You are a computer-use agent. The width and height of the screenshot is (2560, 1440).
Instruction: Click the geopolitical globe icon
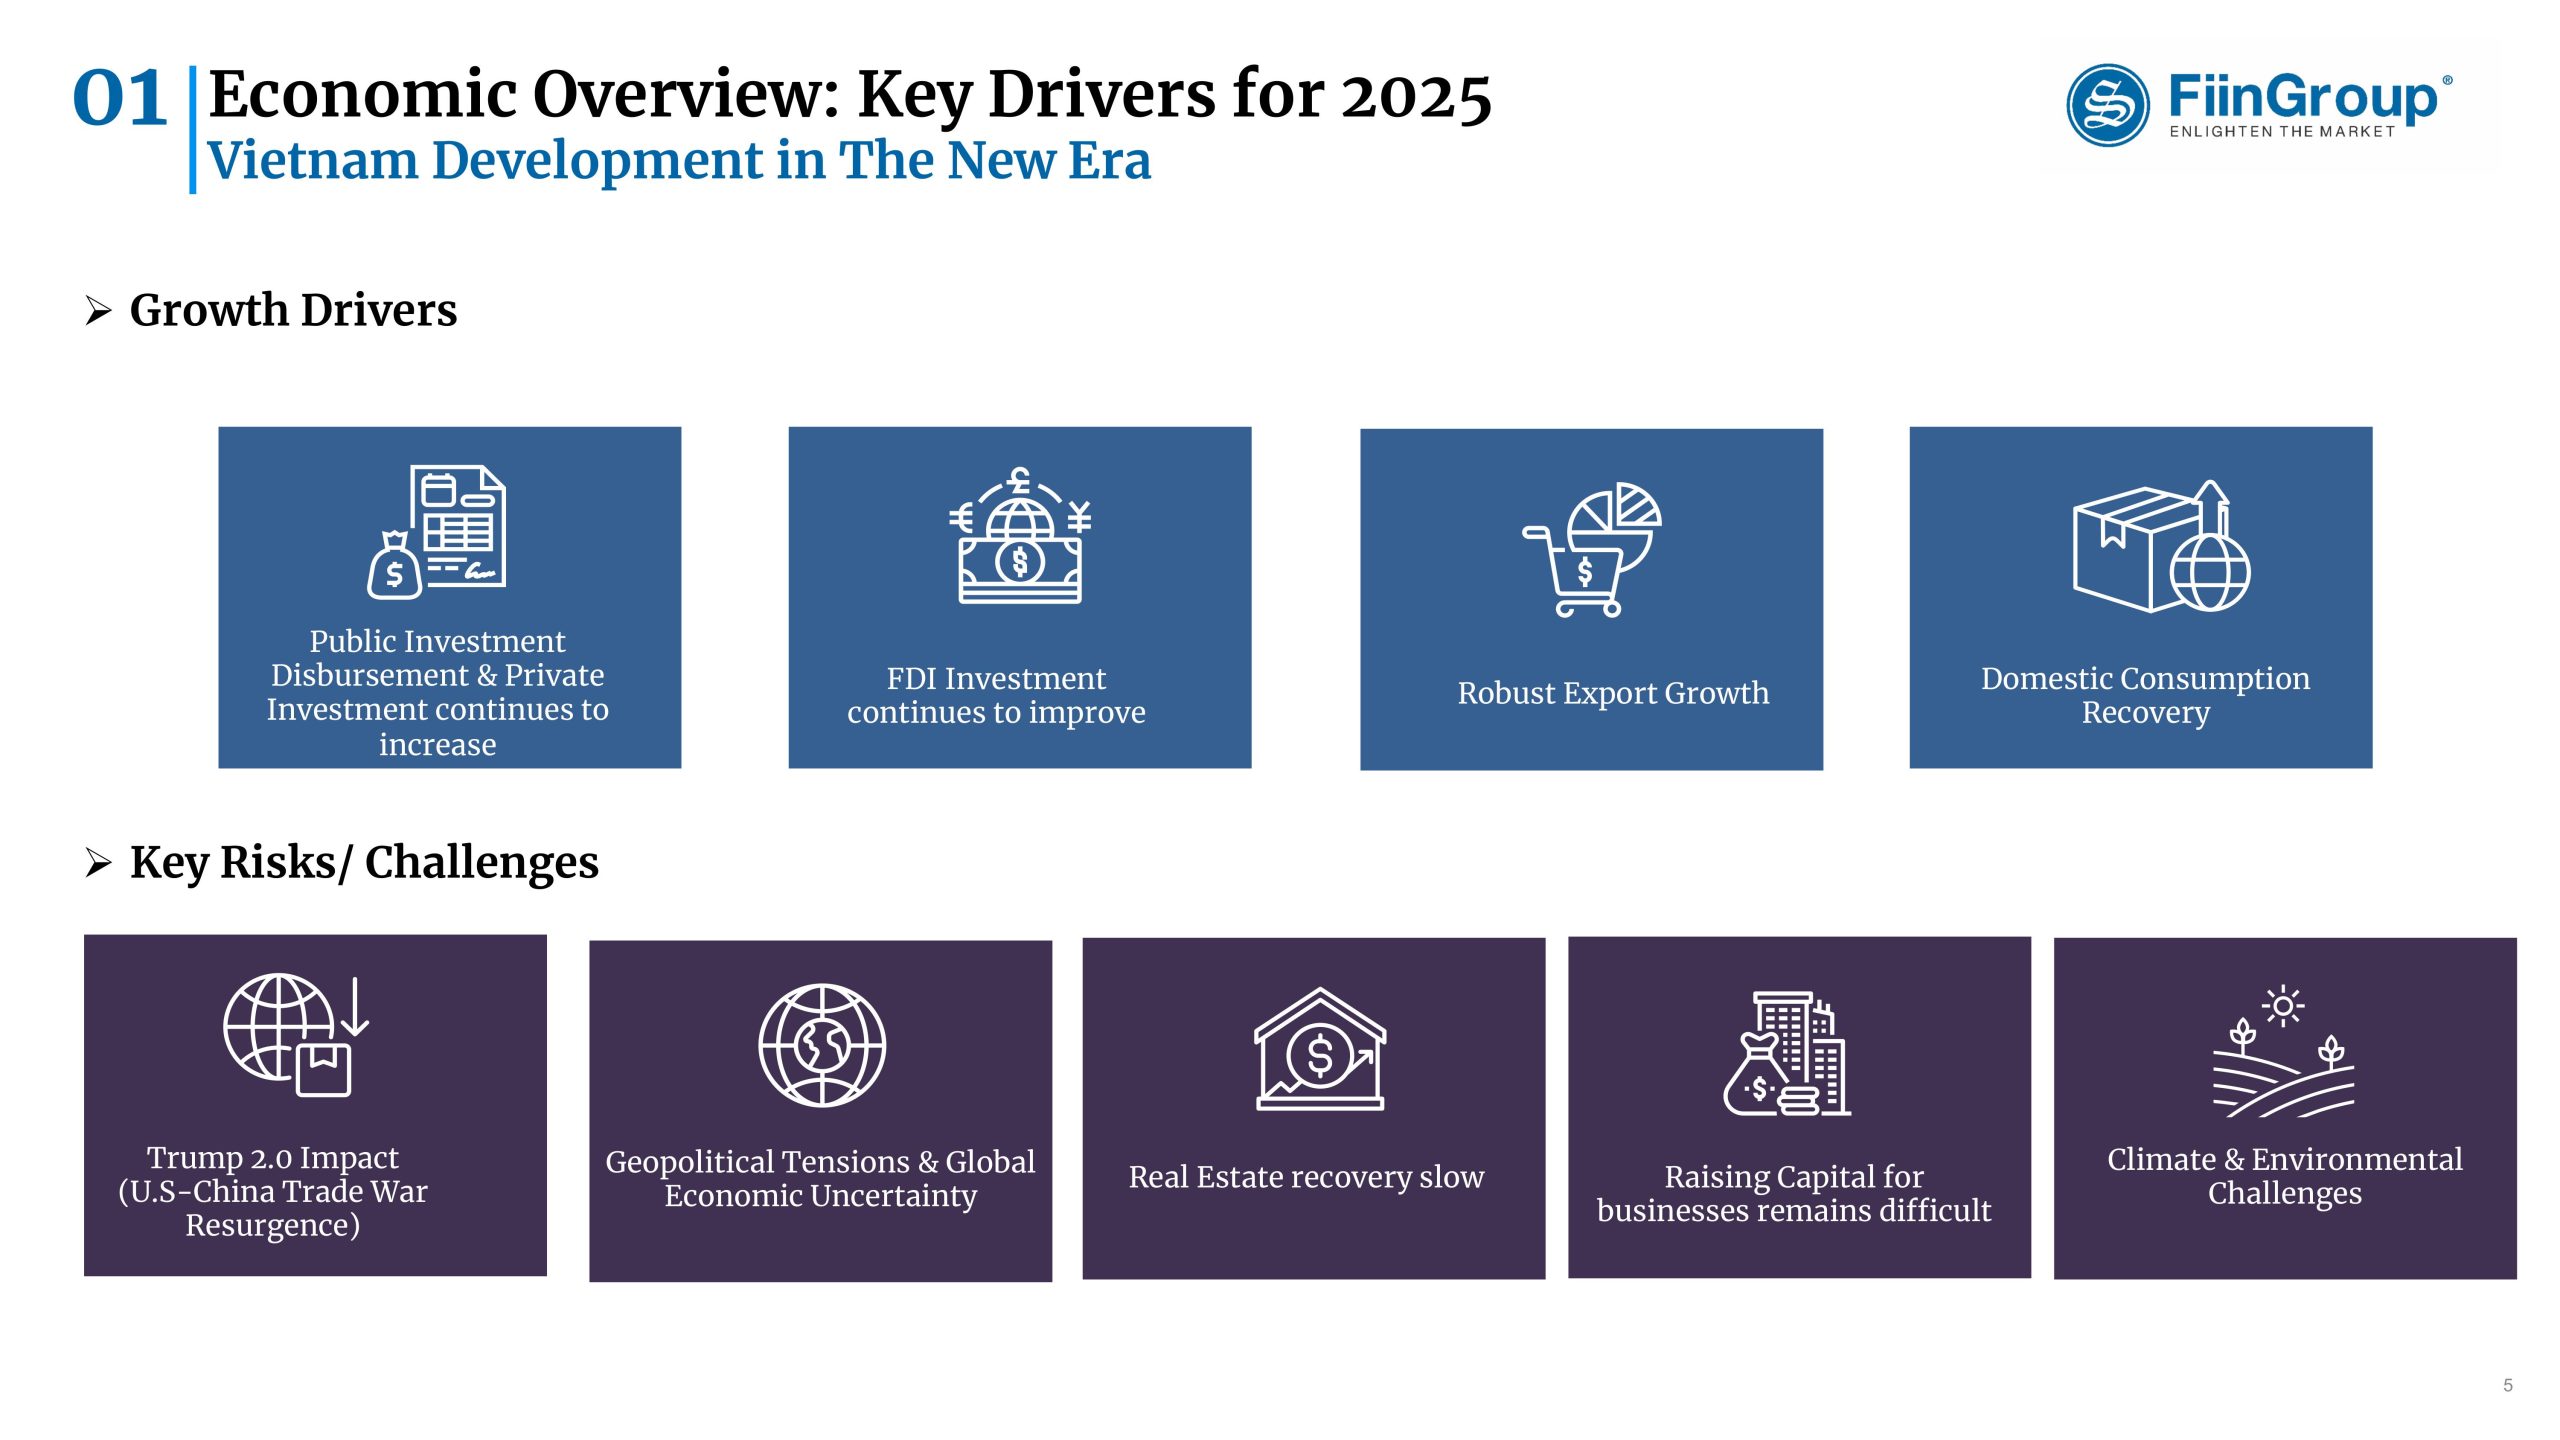[x=821, y=1045]
